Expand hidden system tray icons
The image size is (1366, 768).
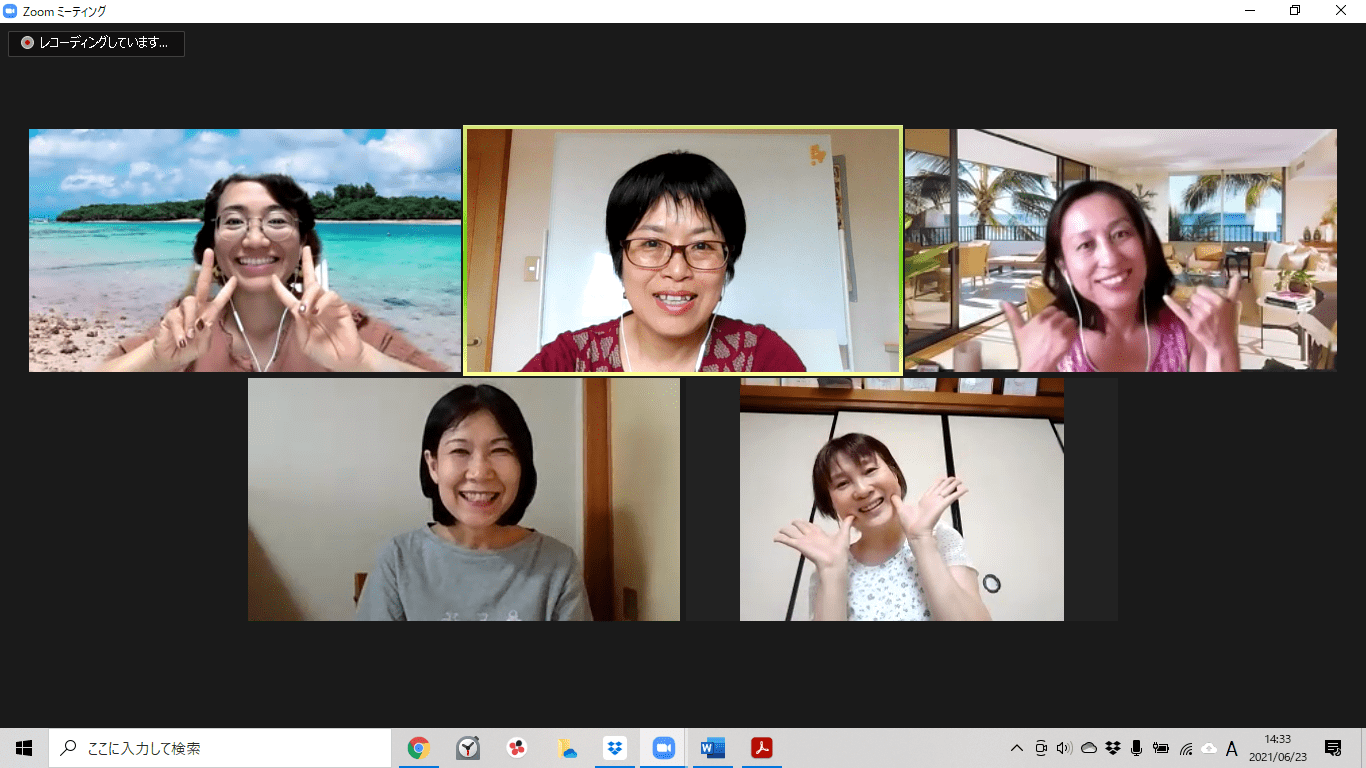coord(1017,748)
